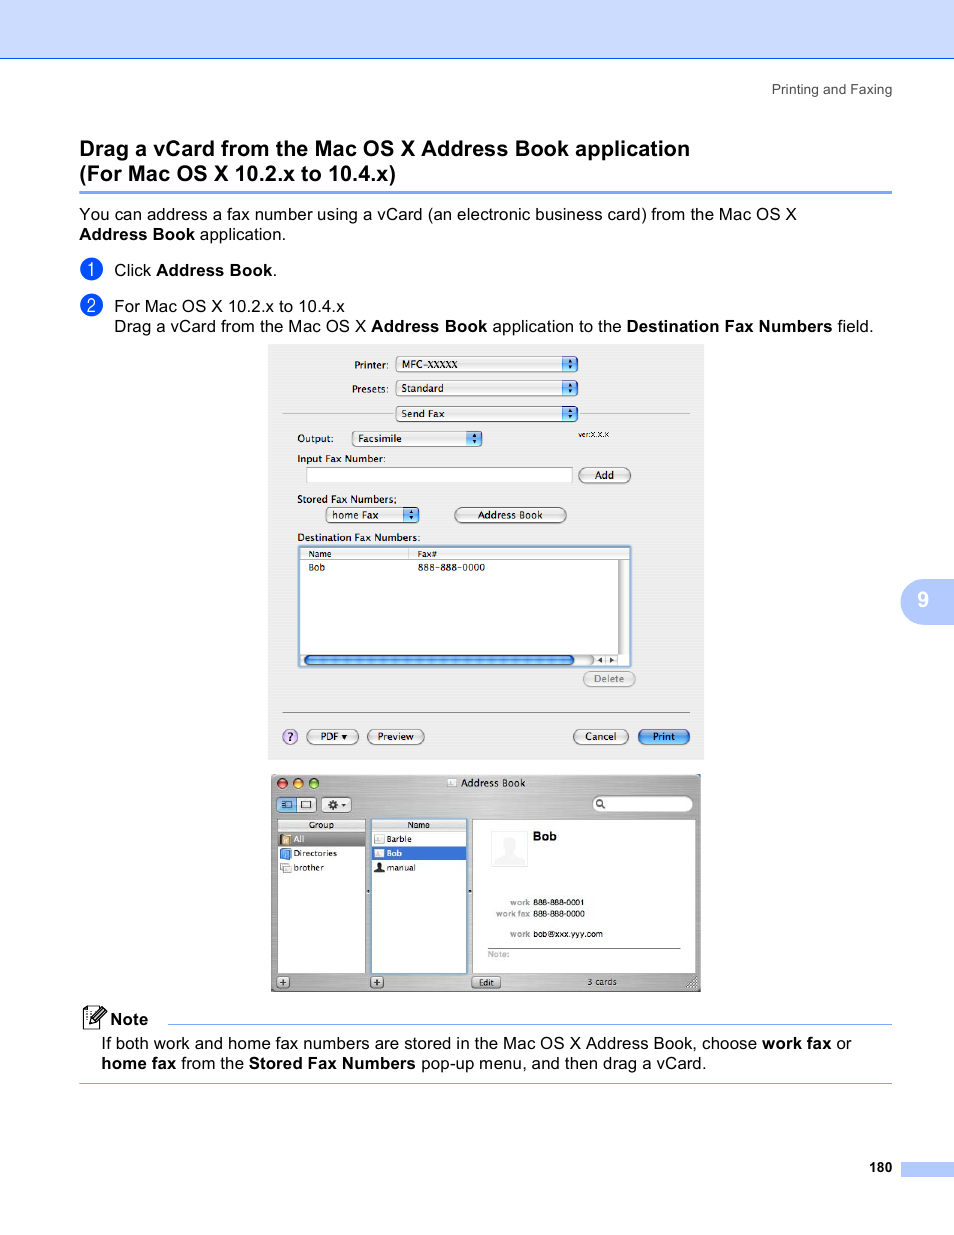Click the Fax# column header
Image resolution: width=954 pixels, height=1235 pixels.
tap(518, 554)
